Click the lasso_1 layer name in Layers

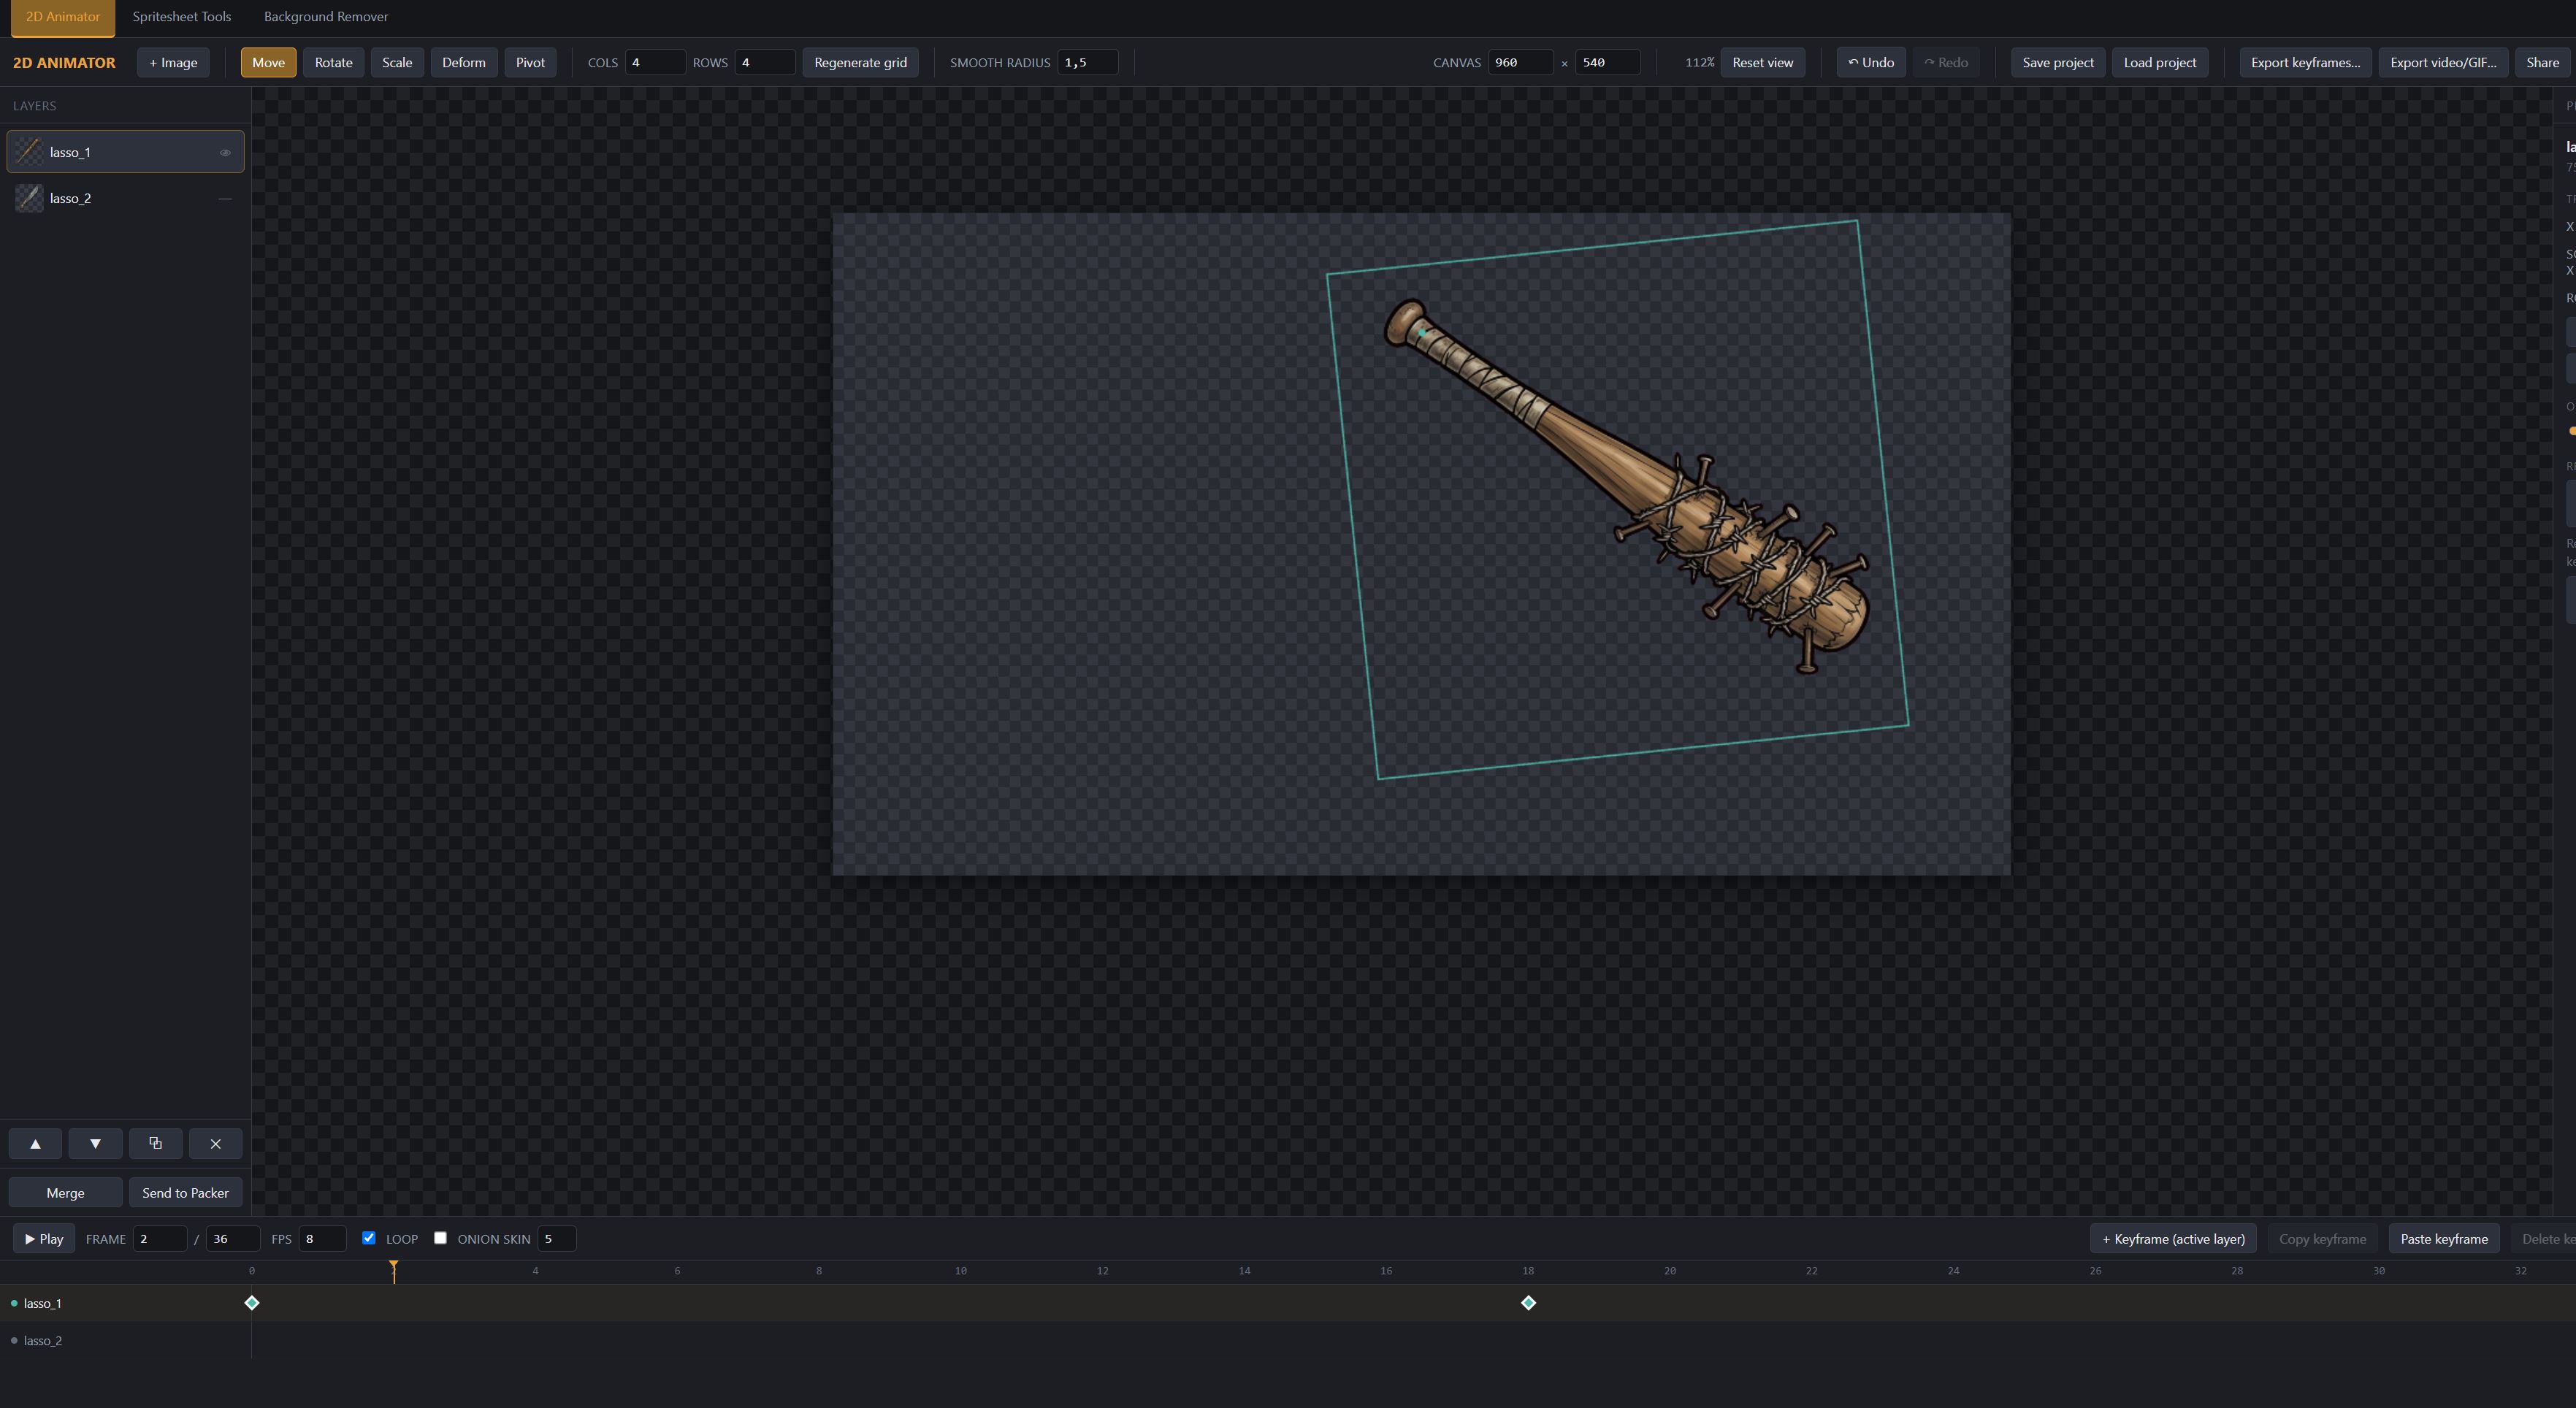70,152
